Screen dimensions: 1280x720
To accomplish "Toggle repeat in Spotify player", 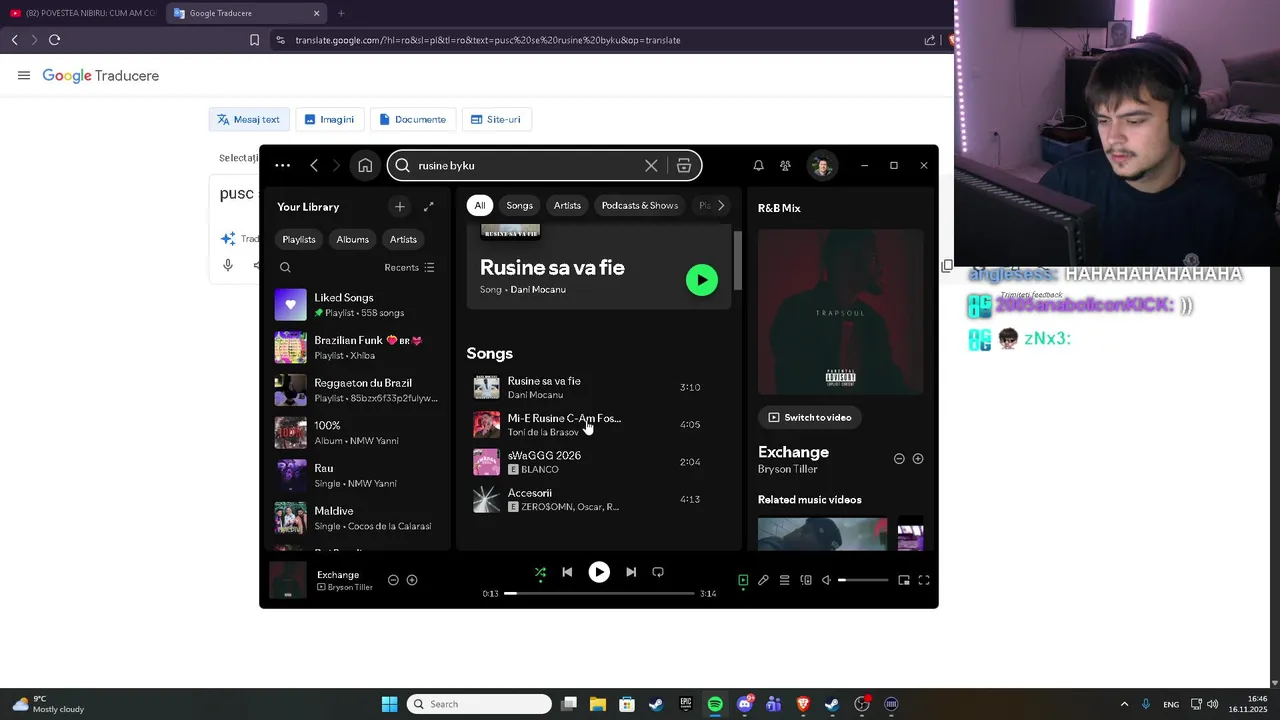I will (658, 572).
